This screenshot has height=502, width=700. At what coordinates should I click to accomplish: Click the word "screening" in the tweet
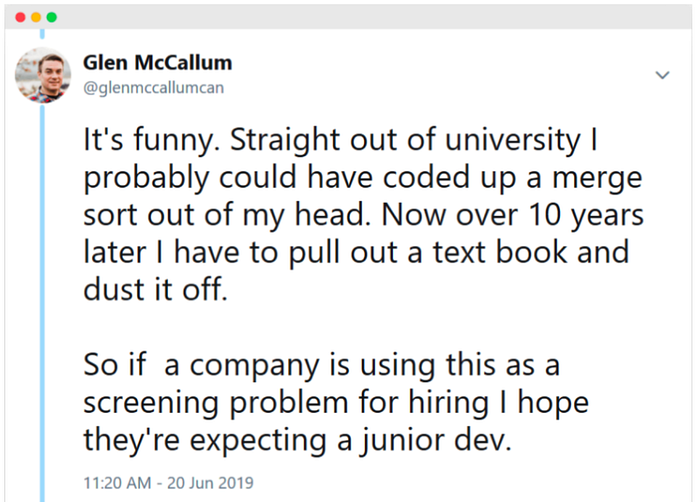click(x=151, y=403)
